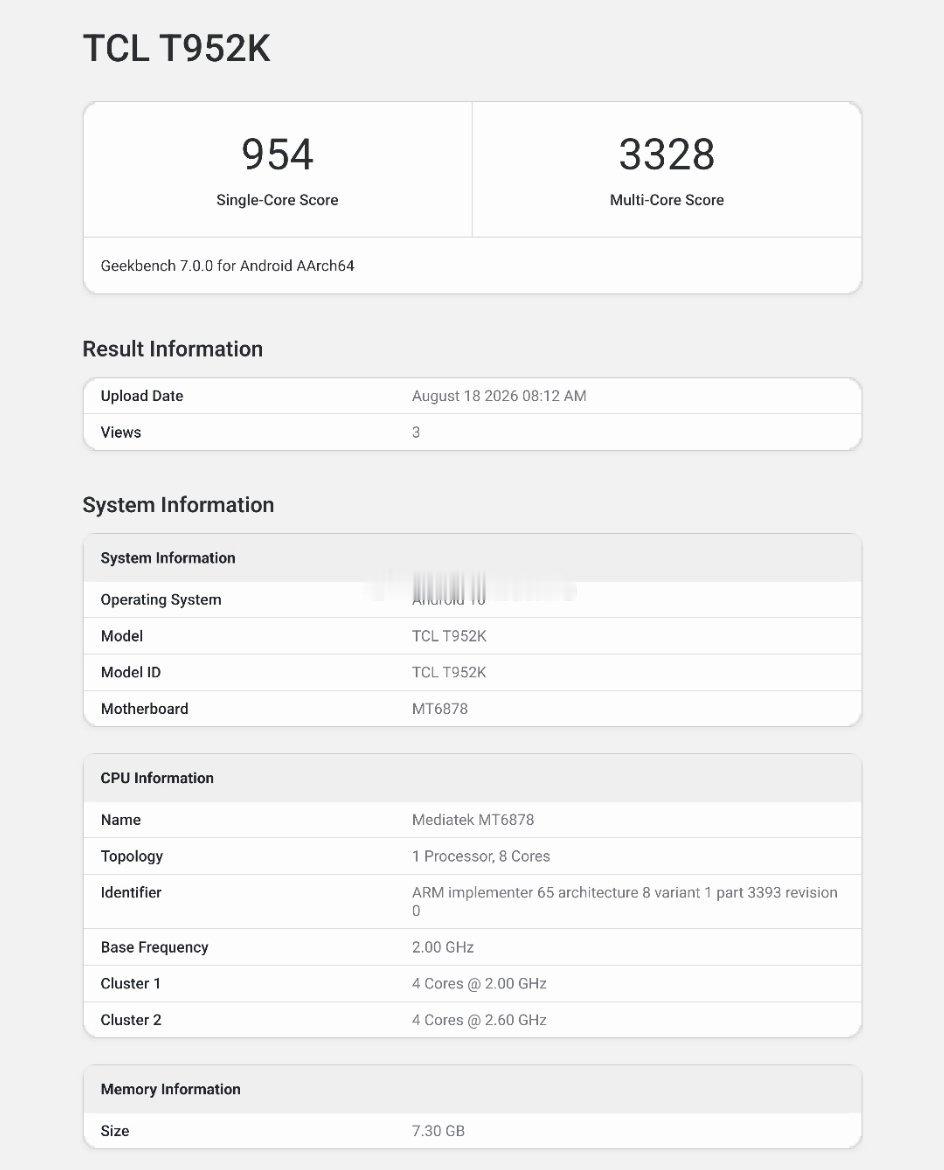This screenshot has height=1170, width=944.
Task: Select the 7.30 GB memory size value
Action: [438, 1131]
